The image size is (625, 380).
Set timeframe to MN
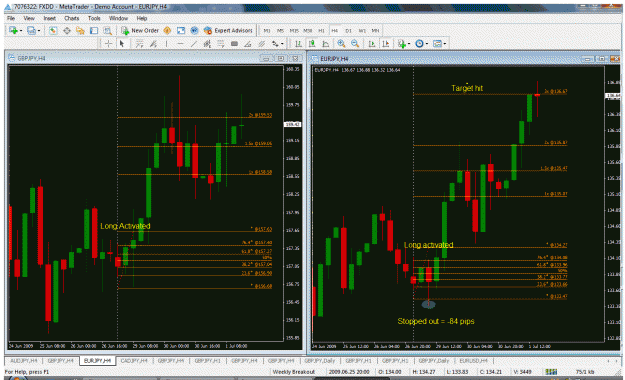pyautogui.click(x=375, y=31)
